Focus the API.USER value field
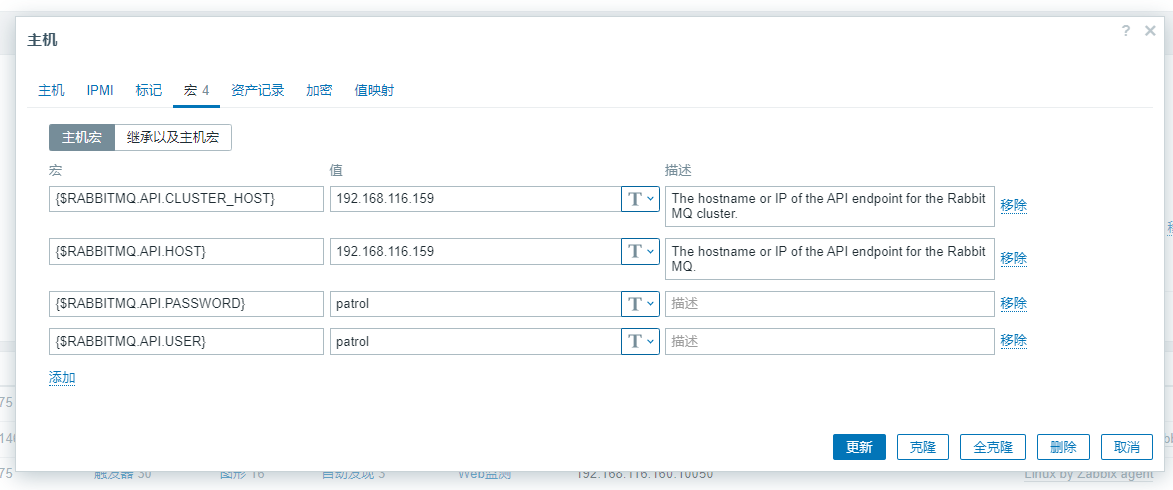The image size is (1173, 490). 476,341
